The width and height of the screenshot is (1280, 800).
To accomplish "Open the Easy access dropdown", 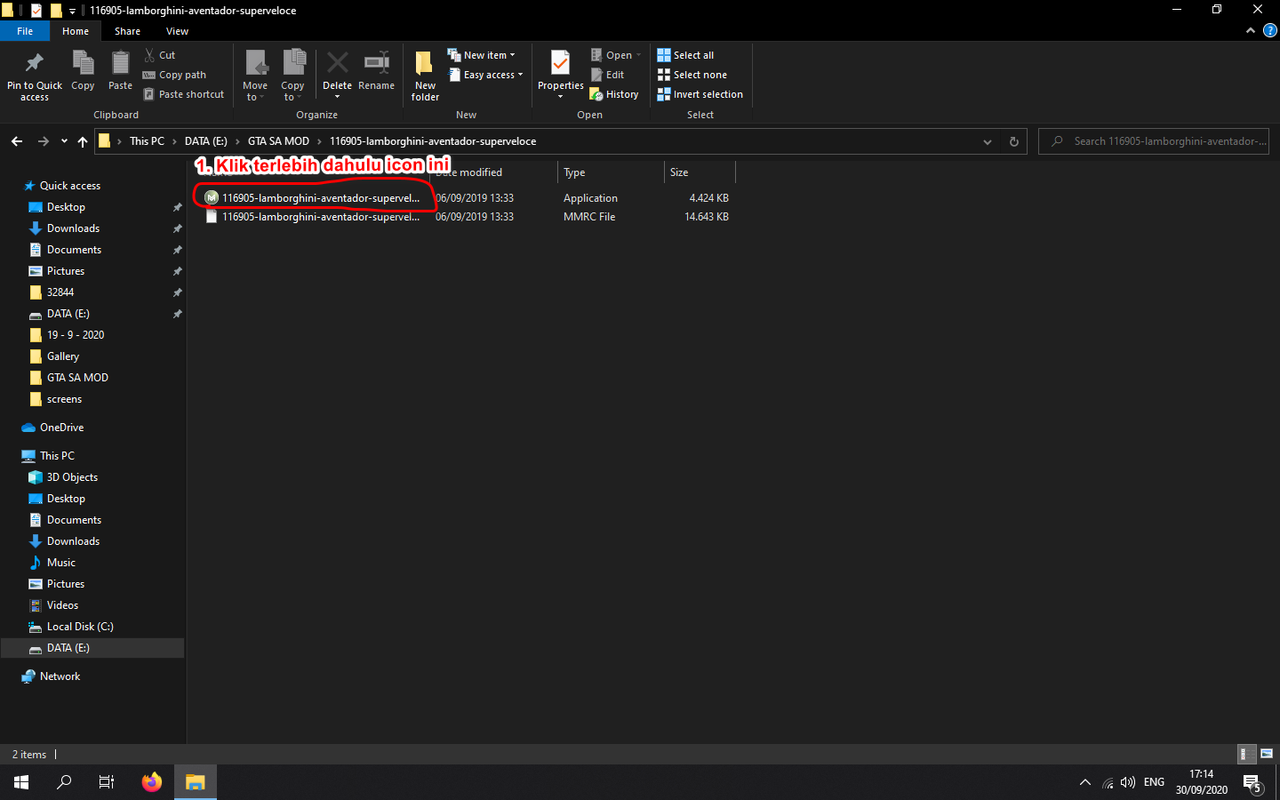I will point(485,75).
